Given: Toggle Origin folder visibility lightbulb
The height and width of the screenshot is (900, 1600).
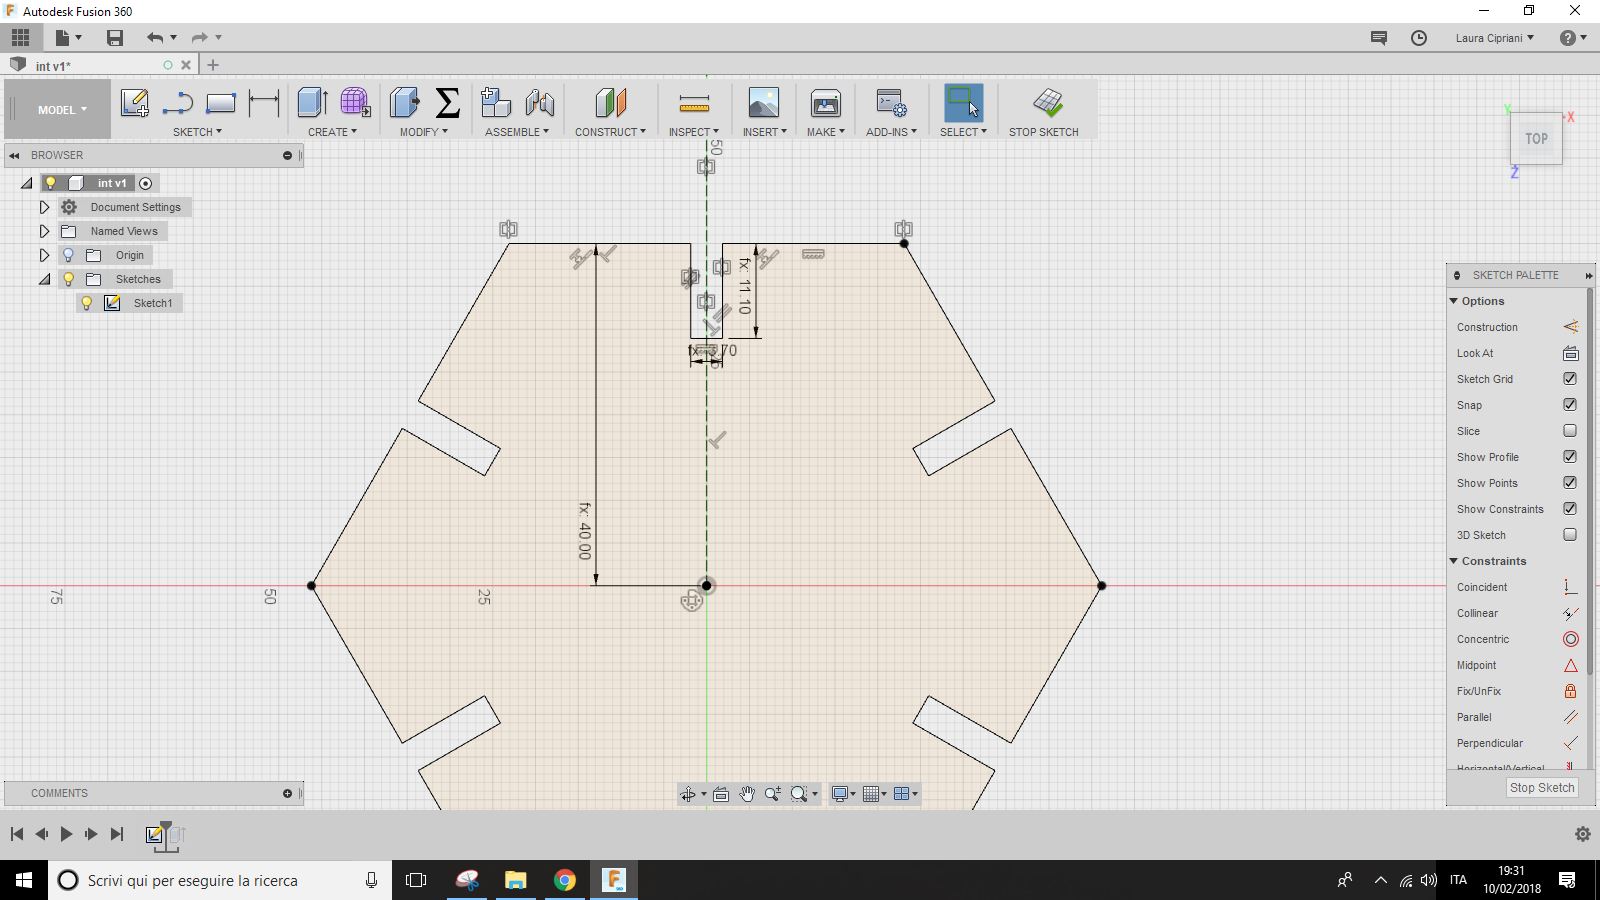Looking at the screenshot, I should [68, 255].
